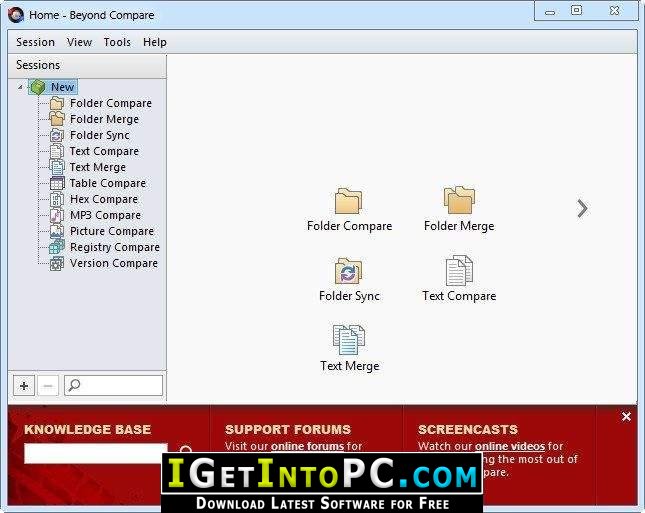645x513 pixels.
Task: Open the Help menu
Action: (155, 42)
